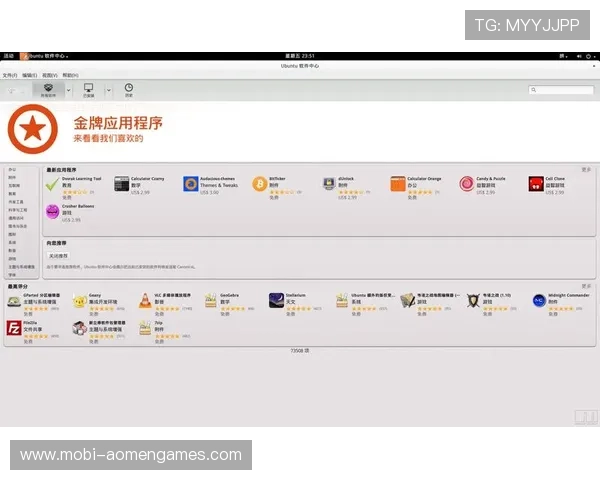Viewport: 600px width, 480px height.
Task: Click More link in newest applications section
Action: (586, 170)
